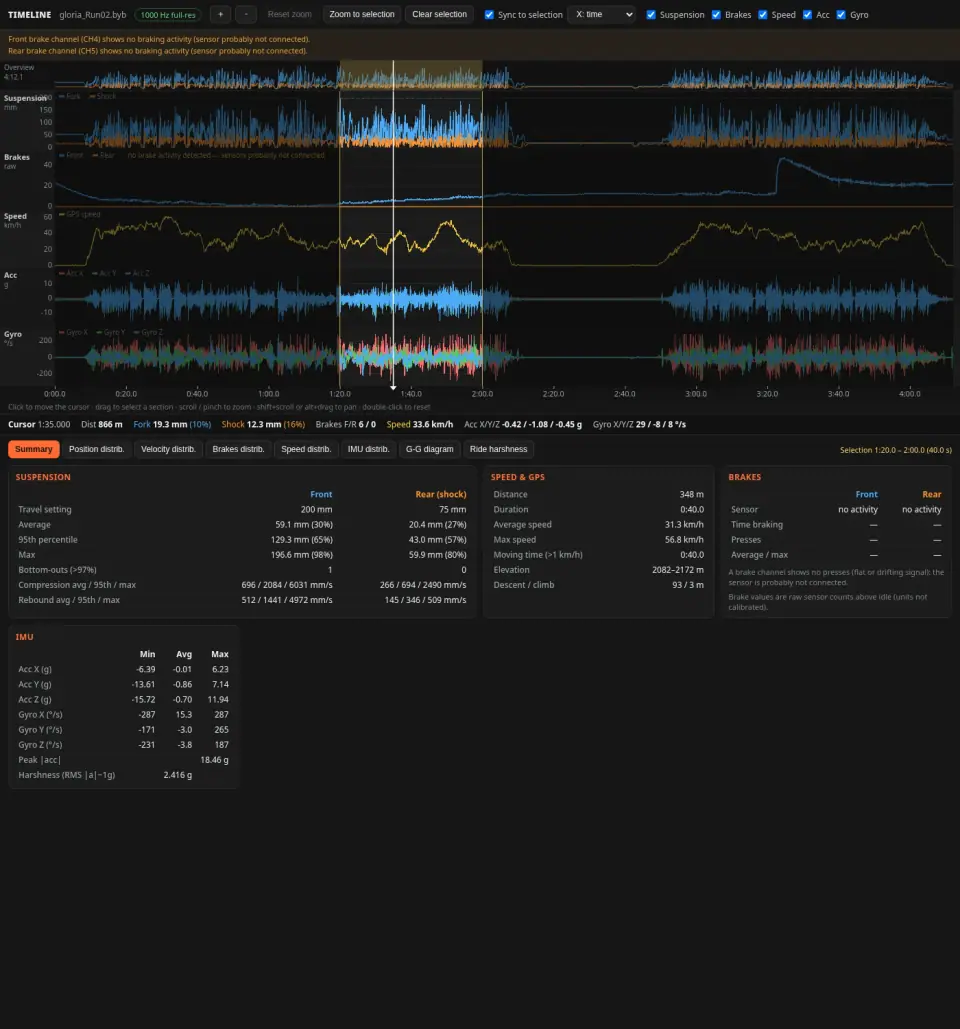Click the Harshness value 2.416 g
Viewport: 960px width, 1029px height.
tap(177, 776)
